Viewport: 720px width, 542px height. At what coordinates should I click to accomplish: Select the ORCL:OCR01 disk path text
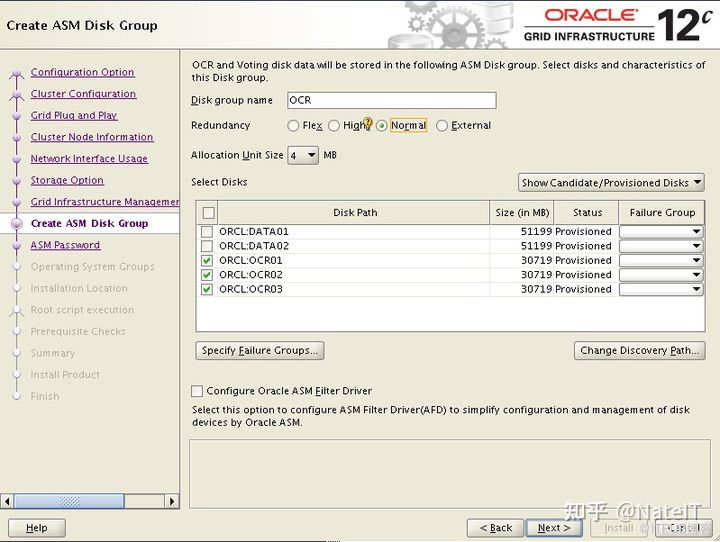tap(251, 260)
